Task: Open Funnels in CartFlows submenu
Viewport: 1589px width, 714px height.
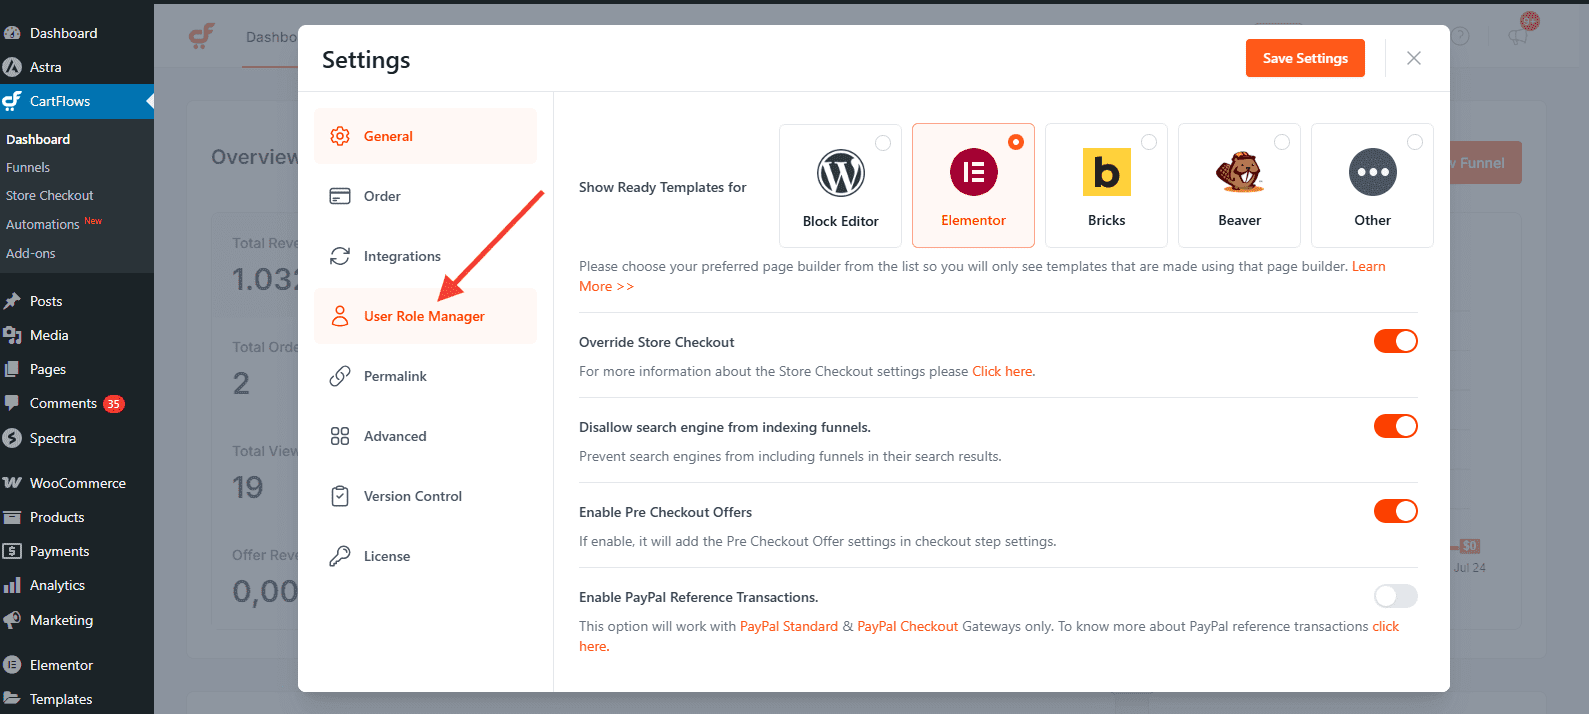Action: pos(28,167)
